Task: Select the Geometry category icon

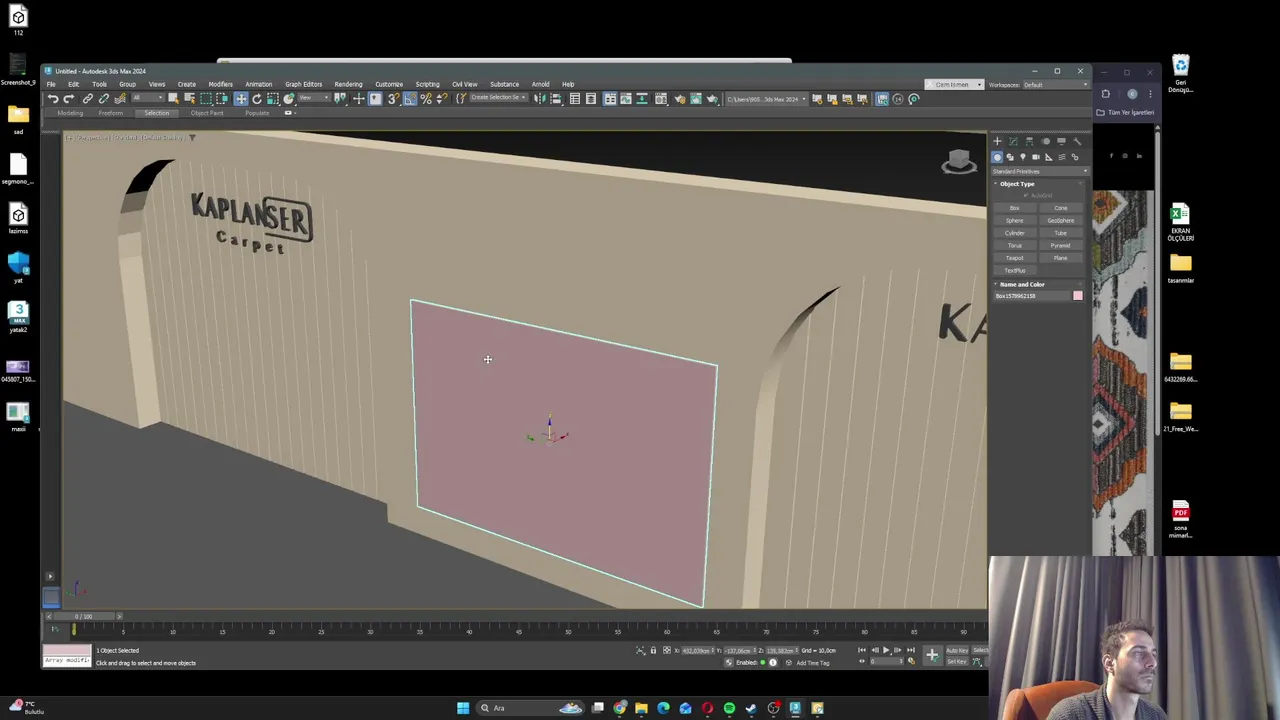Action: pos(997,157)
